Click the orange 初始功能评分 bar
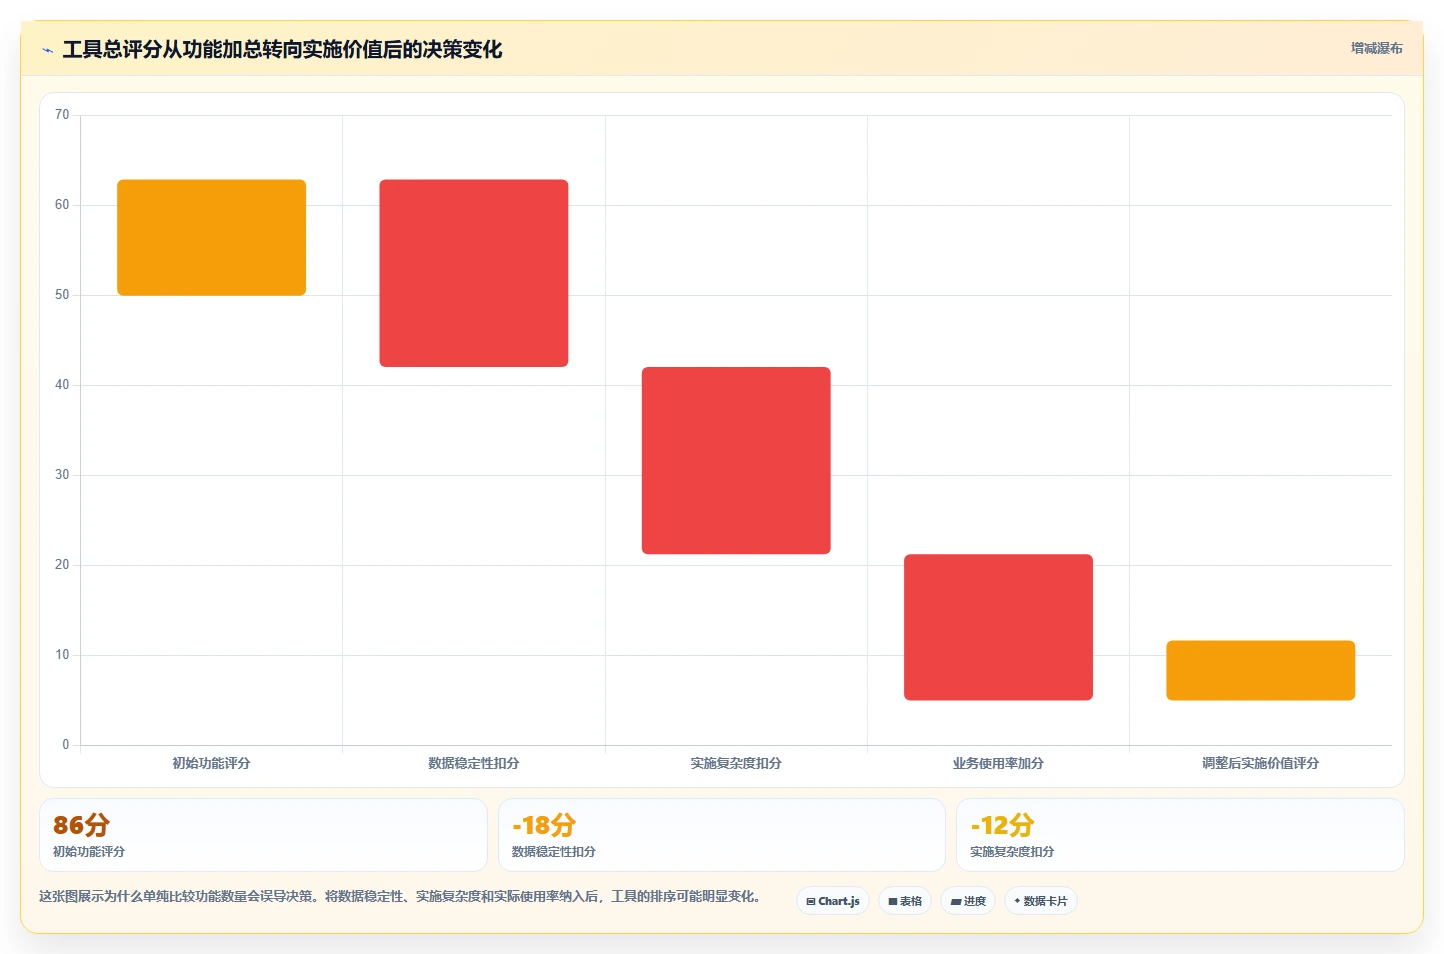Viewport: 1444px width, 954px height. (211, 237)
